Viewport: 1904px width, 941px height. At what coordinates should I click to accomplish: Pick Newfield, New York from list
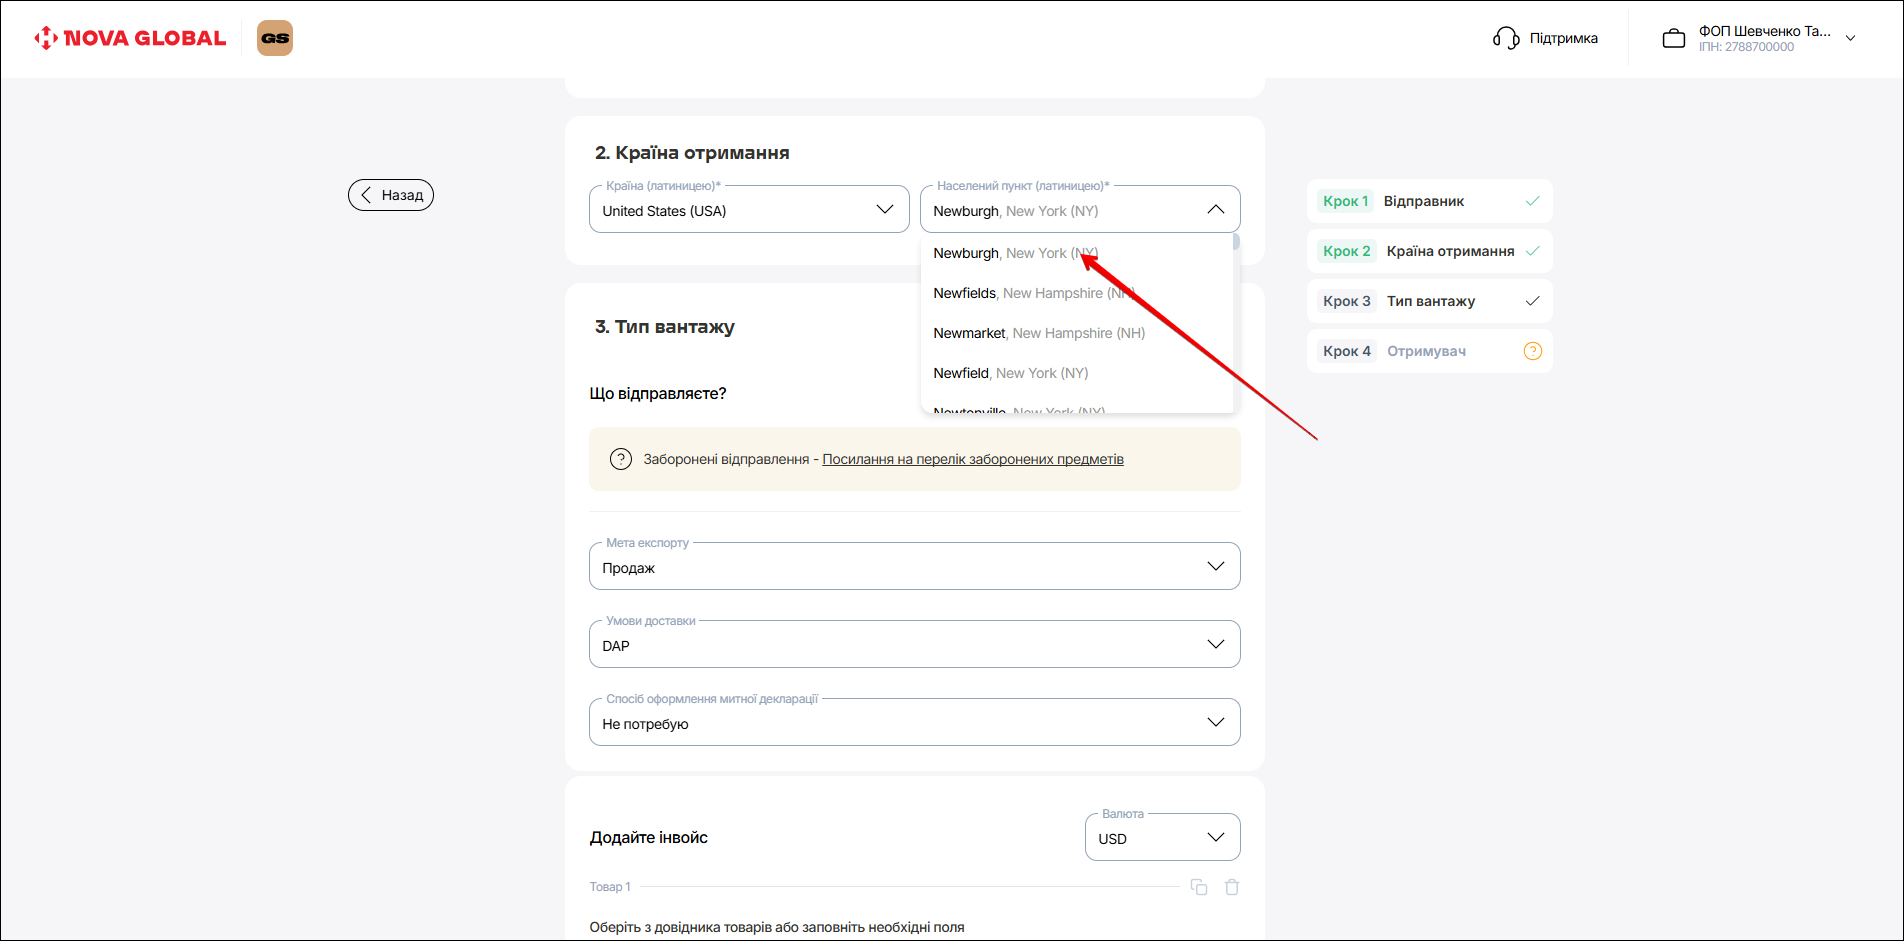[1010, 373]
